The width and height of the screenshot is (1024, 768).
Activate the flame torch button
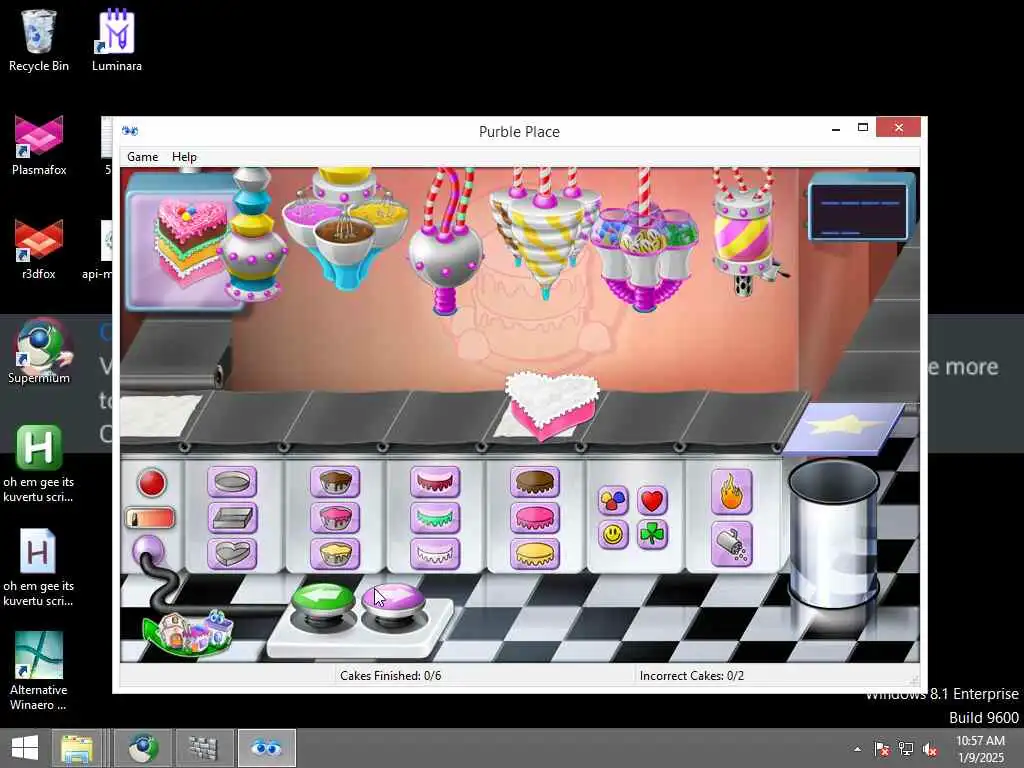tap(731, 492)
